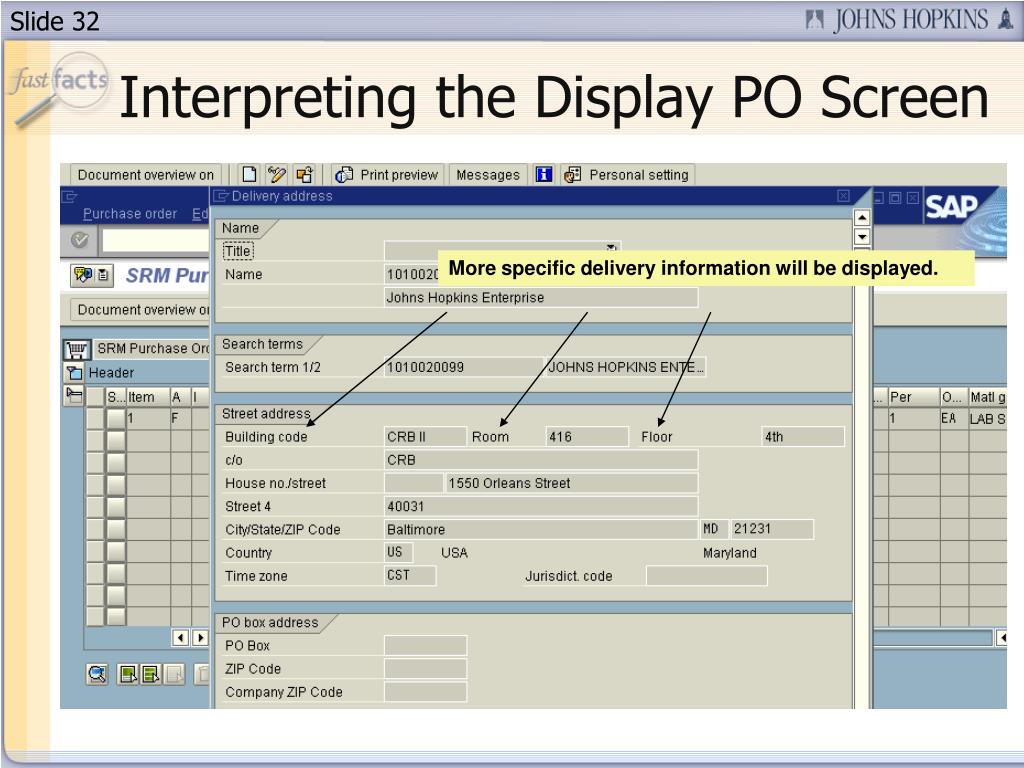Screen dimensions: 1024x768
Task: Click the Personal setting button
Action: 628,174
